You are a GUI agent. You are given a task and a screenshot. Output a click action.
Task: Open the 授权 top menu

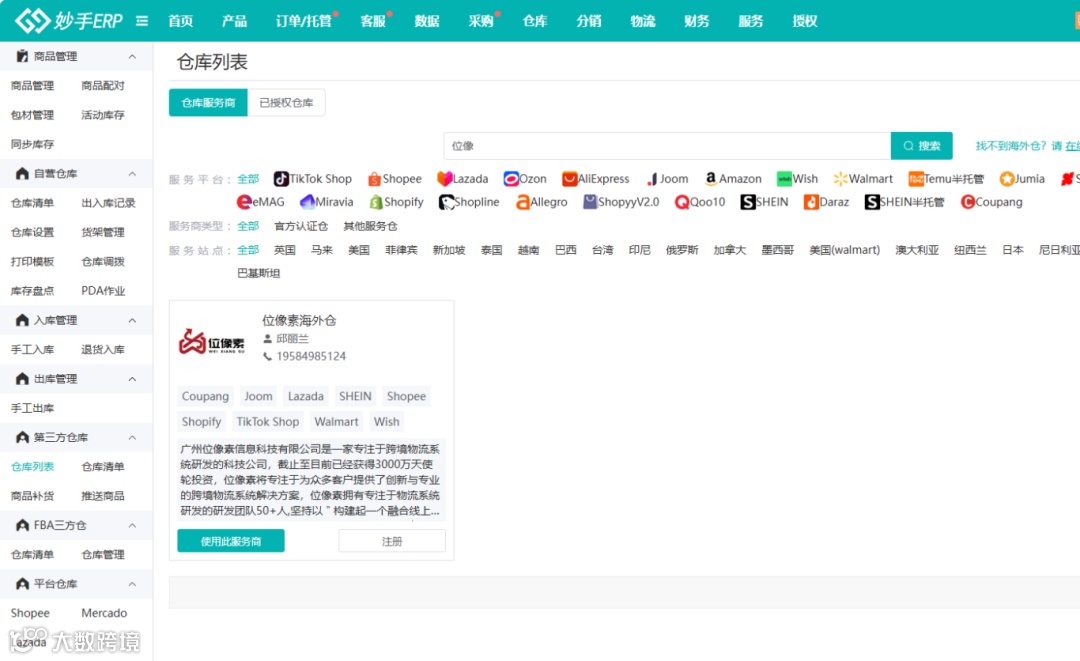pyautogui.click(x=804, y=21)
